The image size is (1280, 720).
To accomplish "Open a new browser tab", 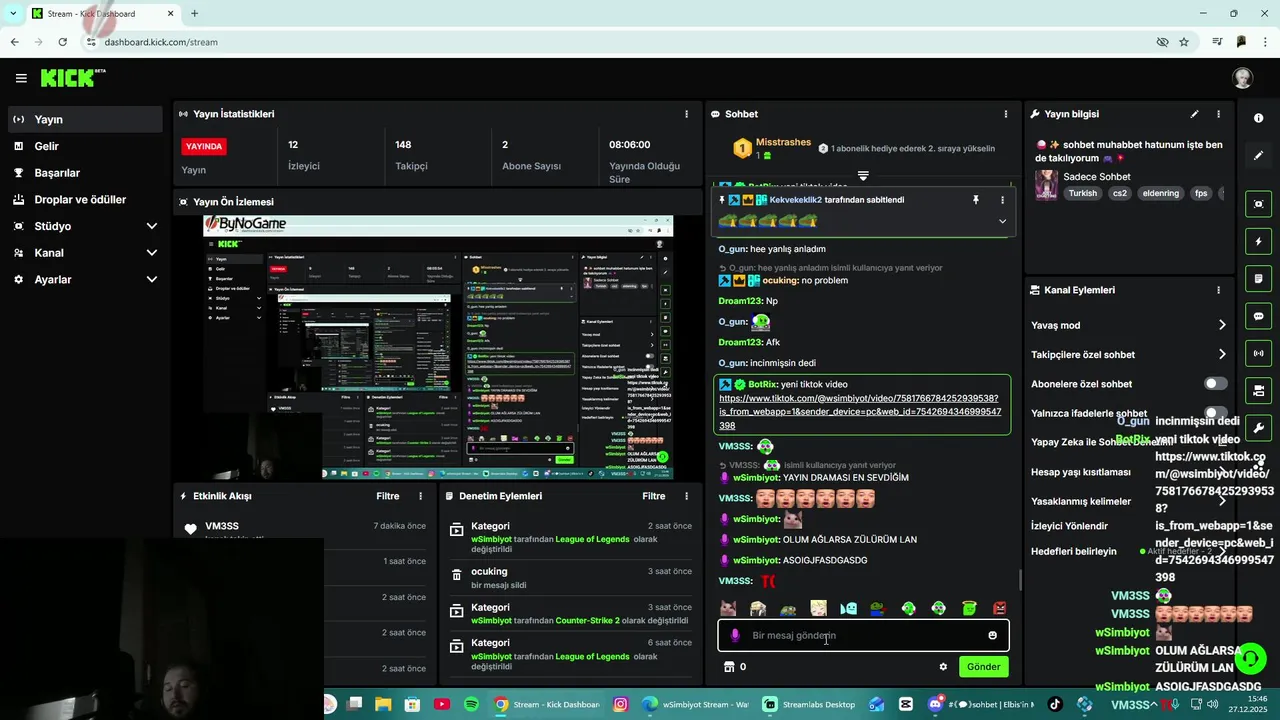I will [x=194, y=14].
